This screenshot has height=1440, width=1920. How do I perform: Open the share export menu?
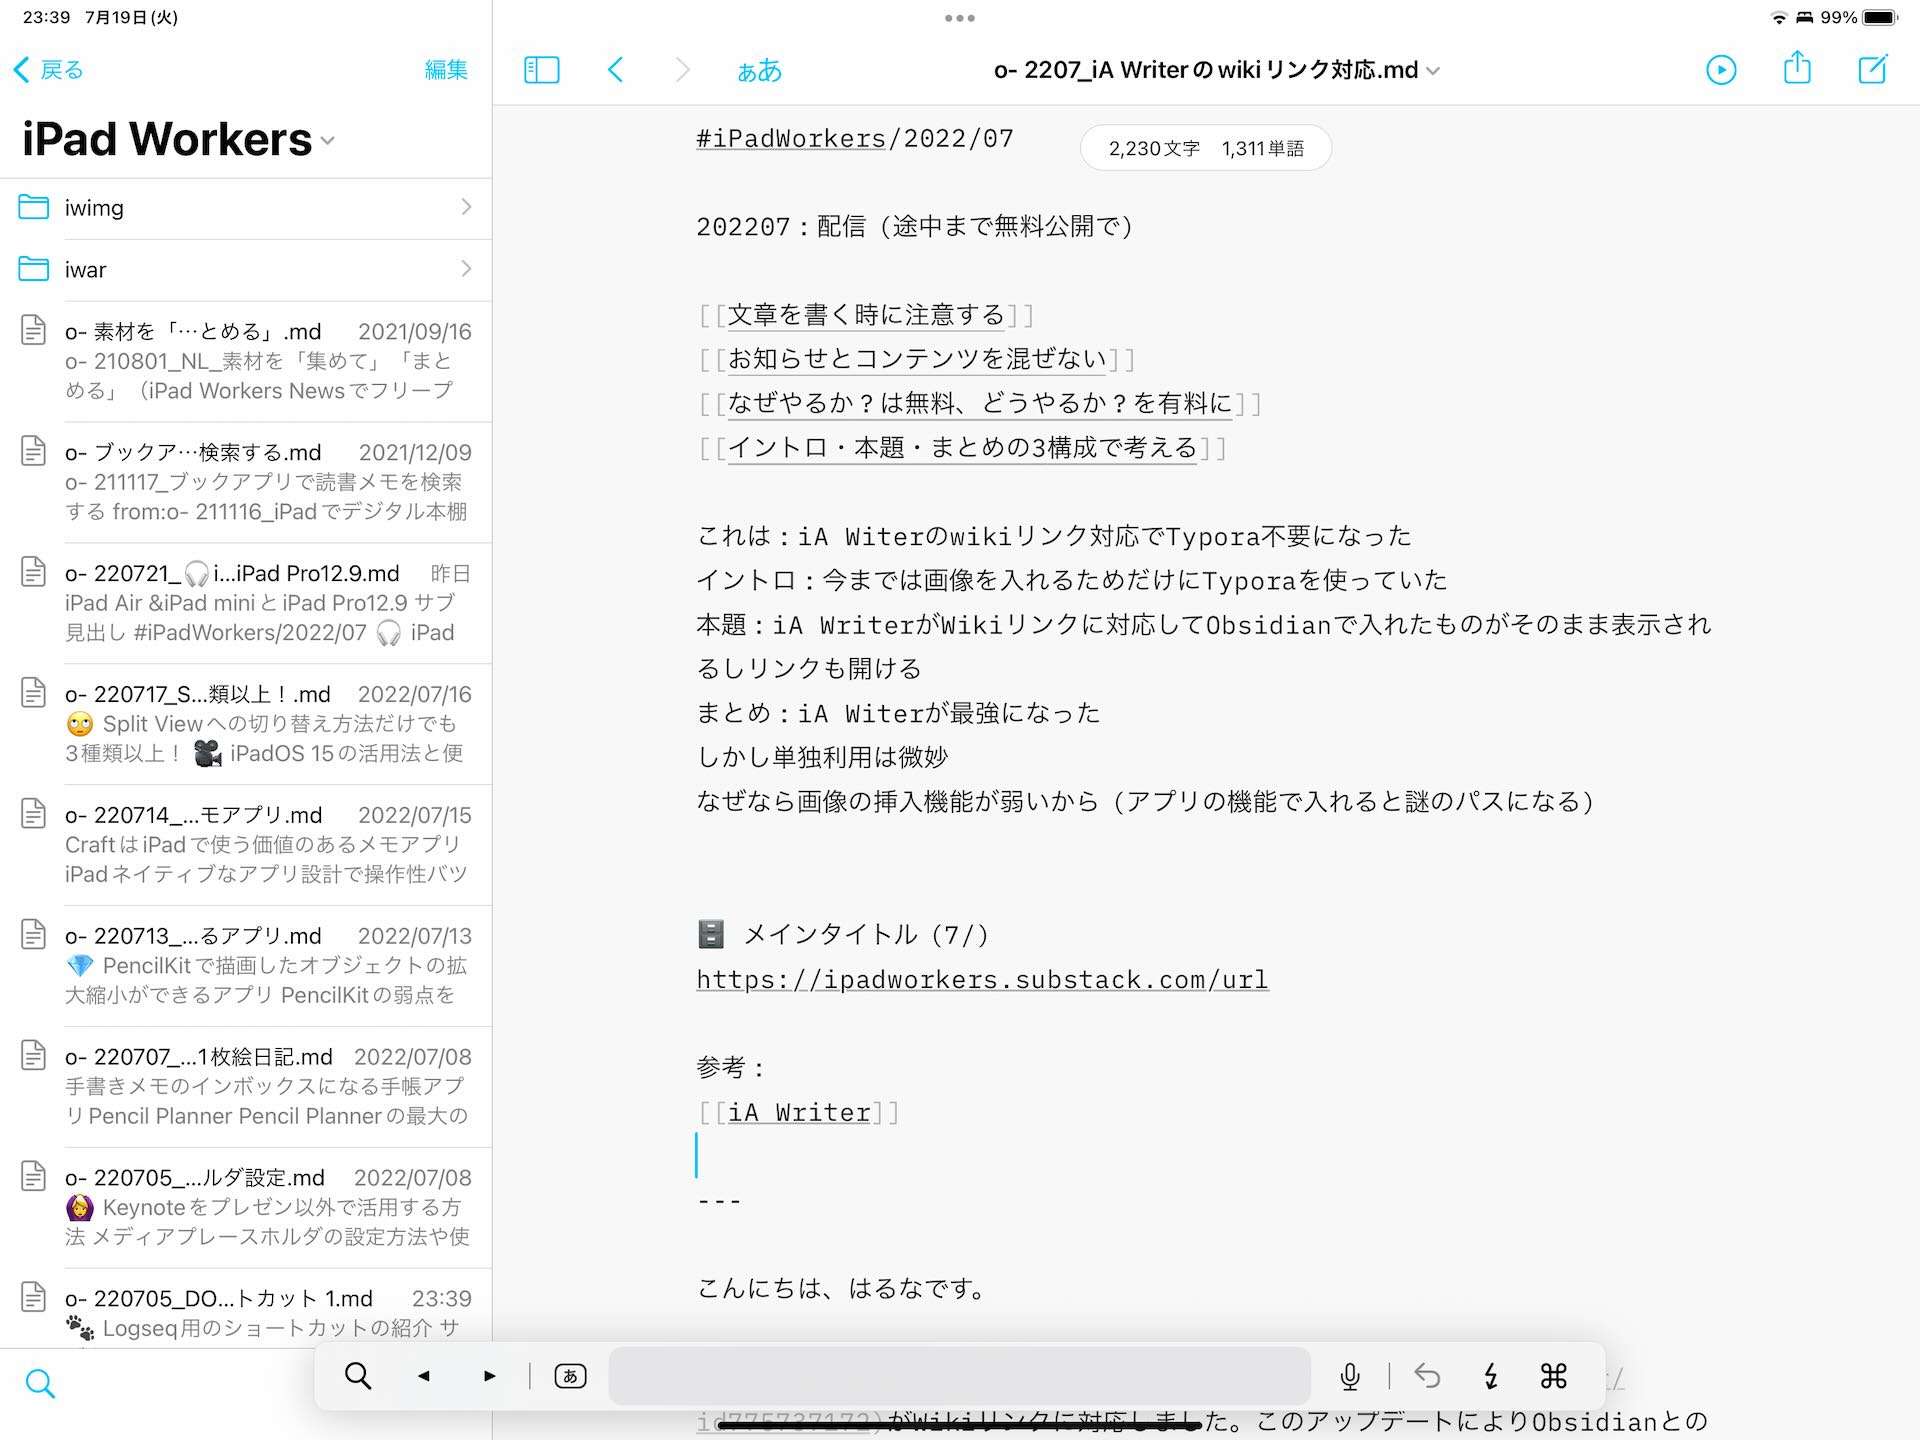1797,67
